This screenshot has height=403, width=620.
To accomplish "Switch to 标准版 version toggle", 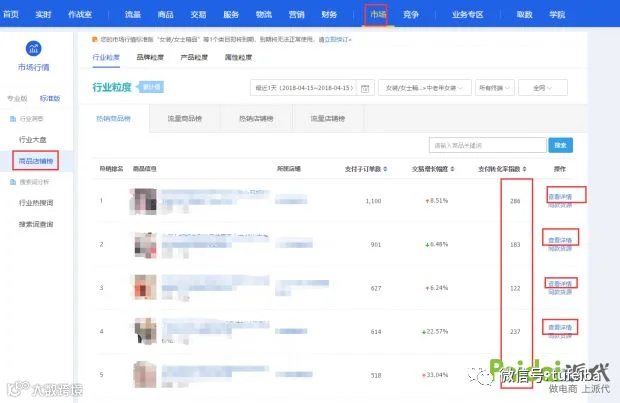I will [50, 98].
